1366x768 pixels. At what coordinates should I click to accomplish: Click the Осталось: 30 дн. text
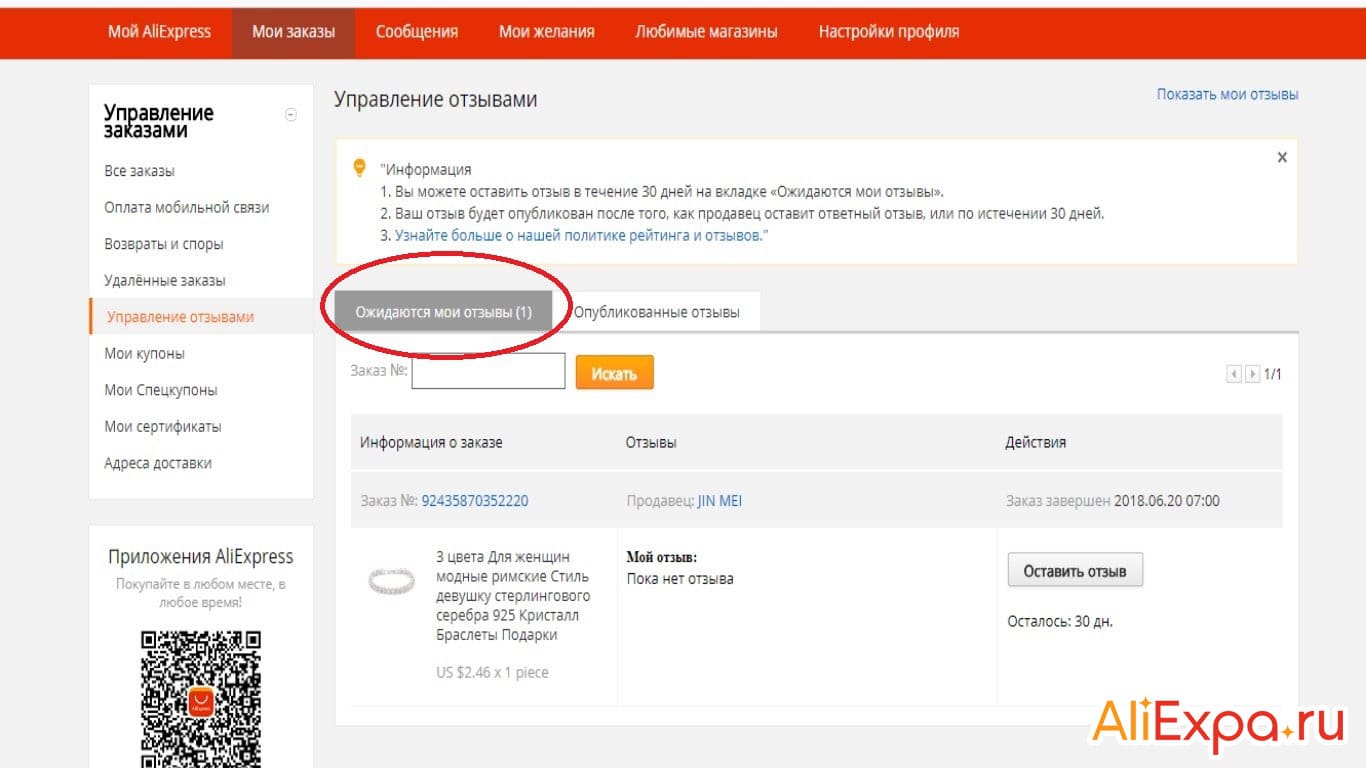pyautogui.click(x=1060, y=622)
